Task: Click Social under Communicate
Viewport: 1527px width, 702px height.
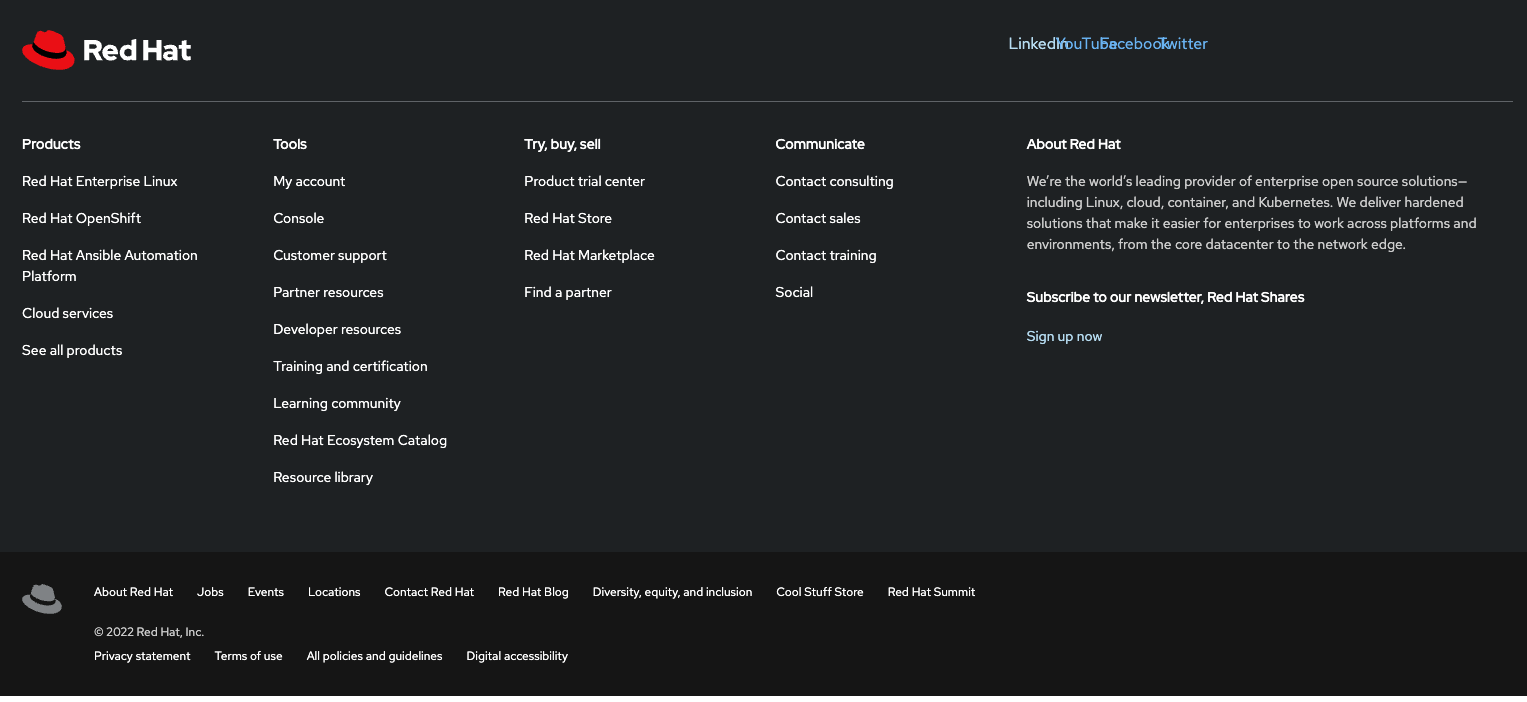Action: pyautogui.click(x=794, y=292)
